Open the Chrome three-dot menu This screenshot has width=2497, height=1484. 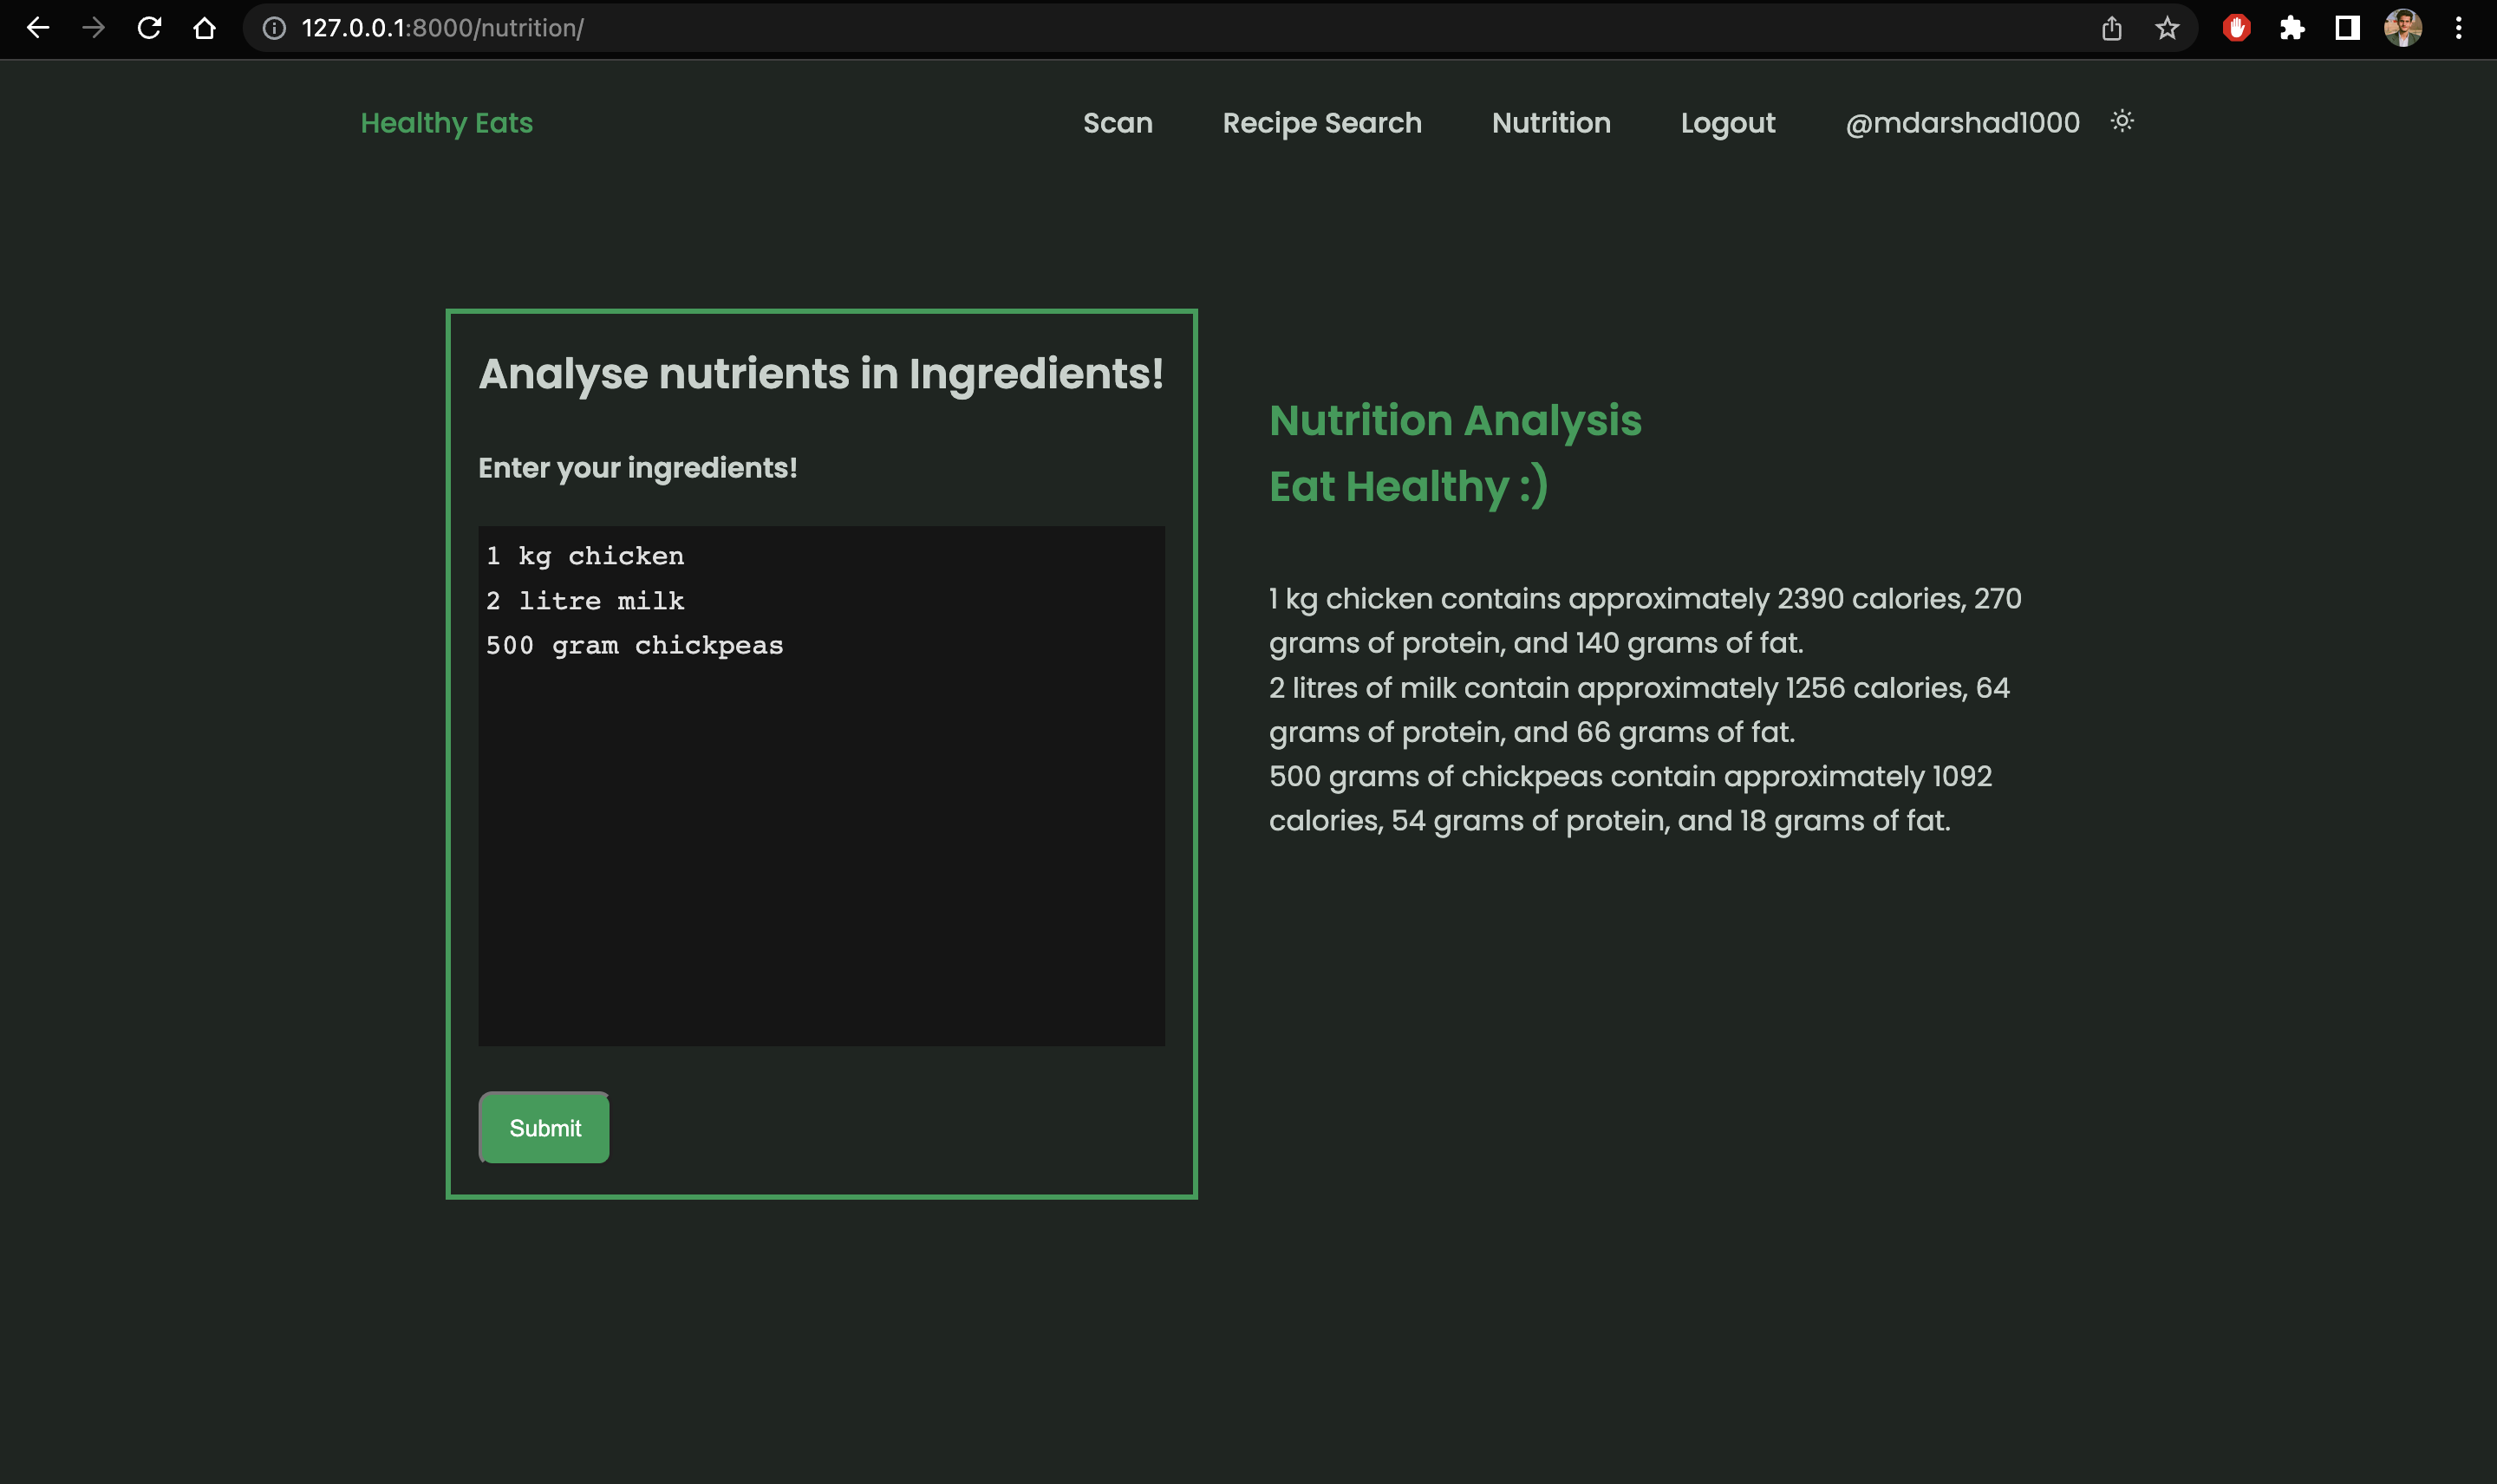pos(2458,28)
